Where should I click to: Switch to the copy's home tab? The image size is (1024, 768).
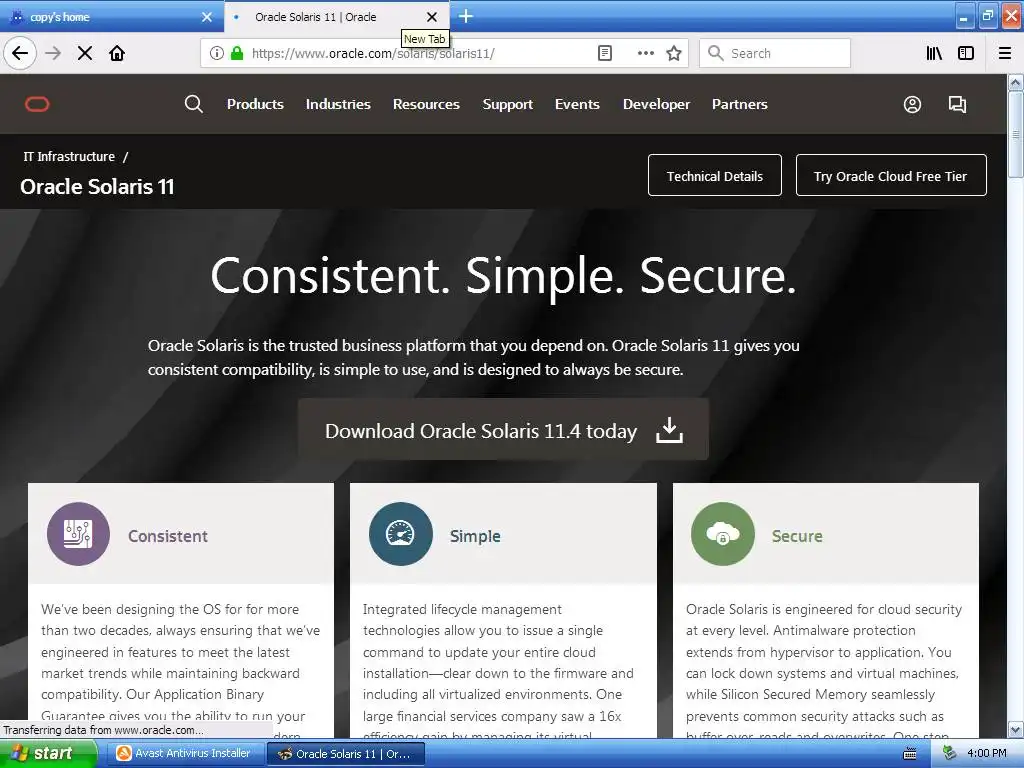click(x=112, y=17)
